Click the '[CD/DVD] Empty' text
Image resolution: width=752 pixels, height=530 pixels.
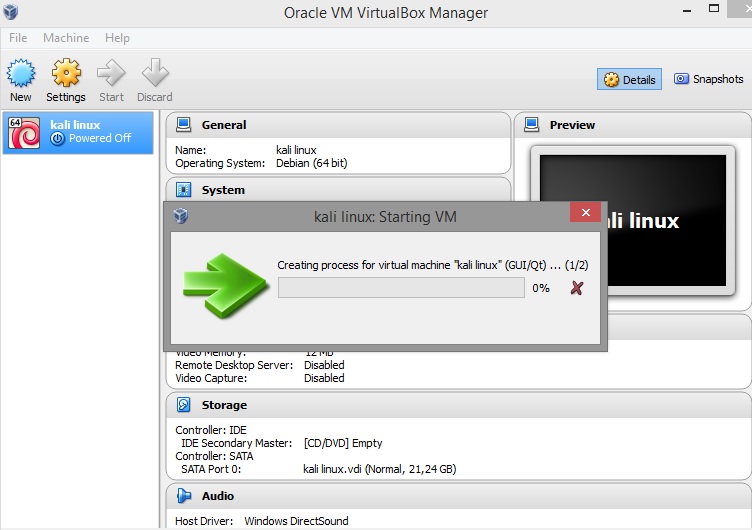tap(343, 443)
